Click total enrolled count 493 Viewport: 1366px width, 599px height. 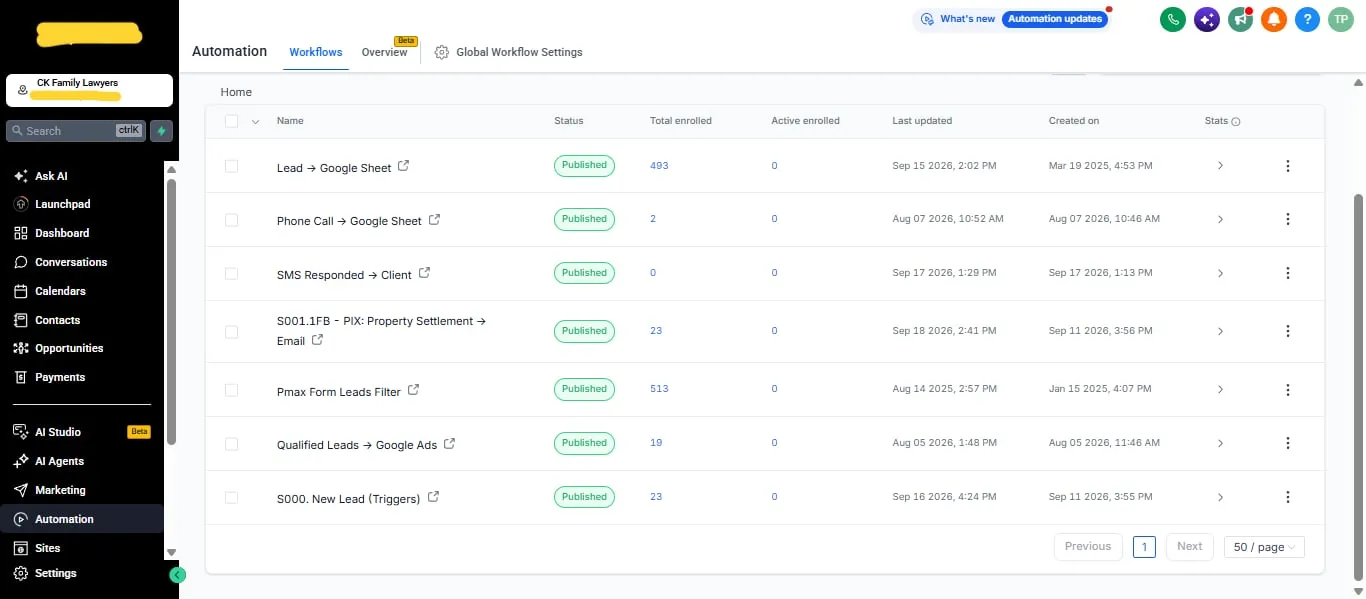[x=659, y=165]
